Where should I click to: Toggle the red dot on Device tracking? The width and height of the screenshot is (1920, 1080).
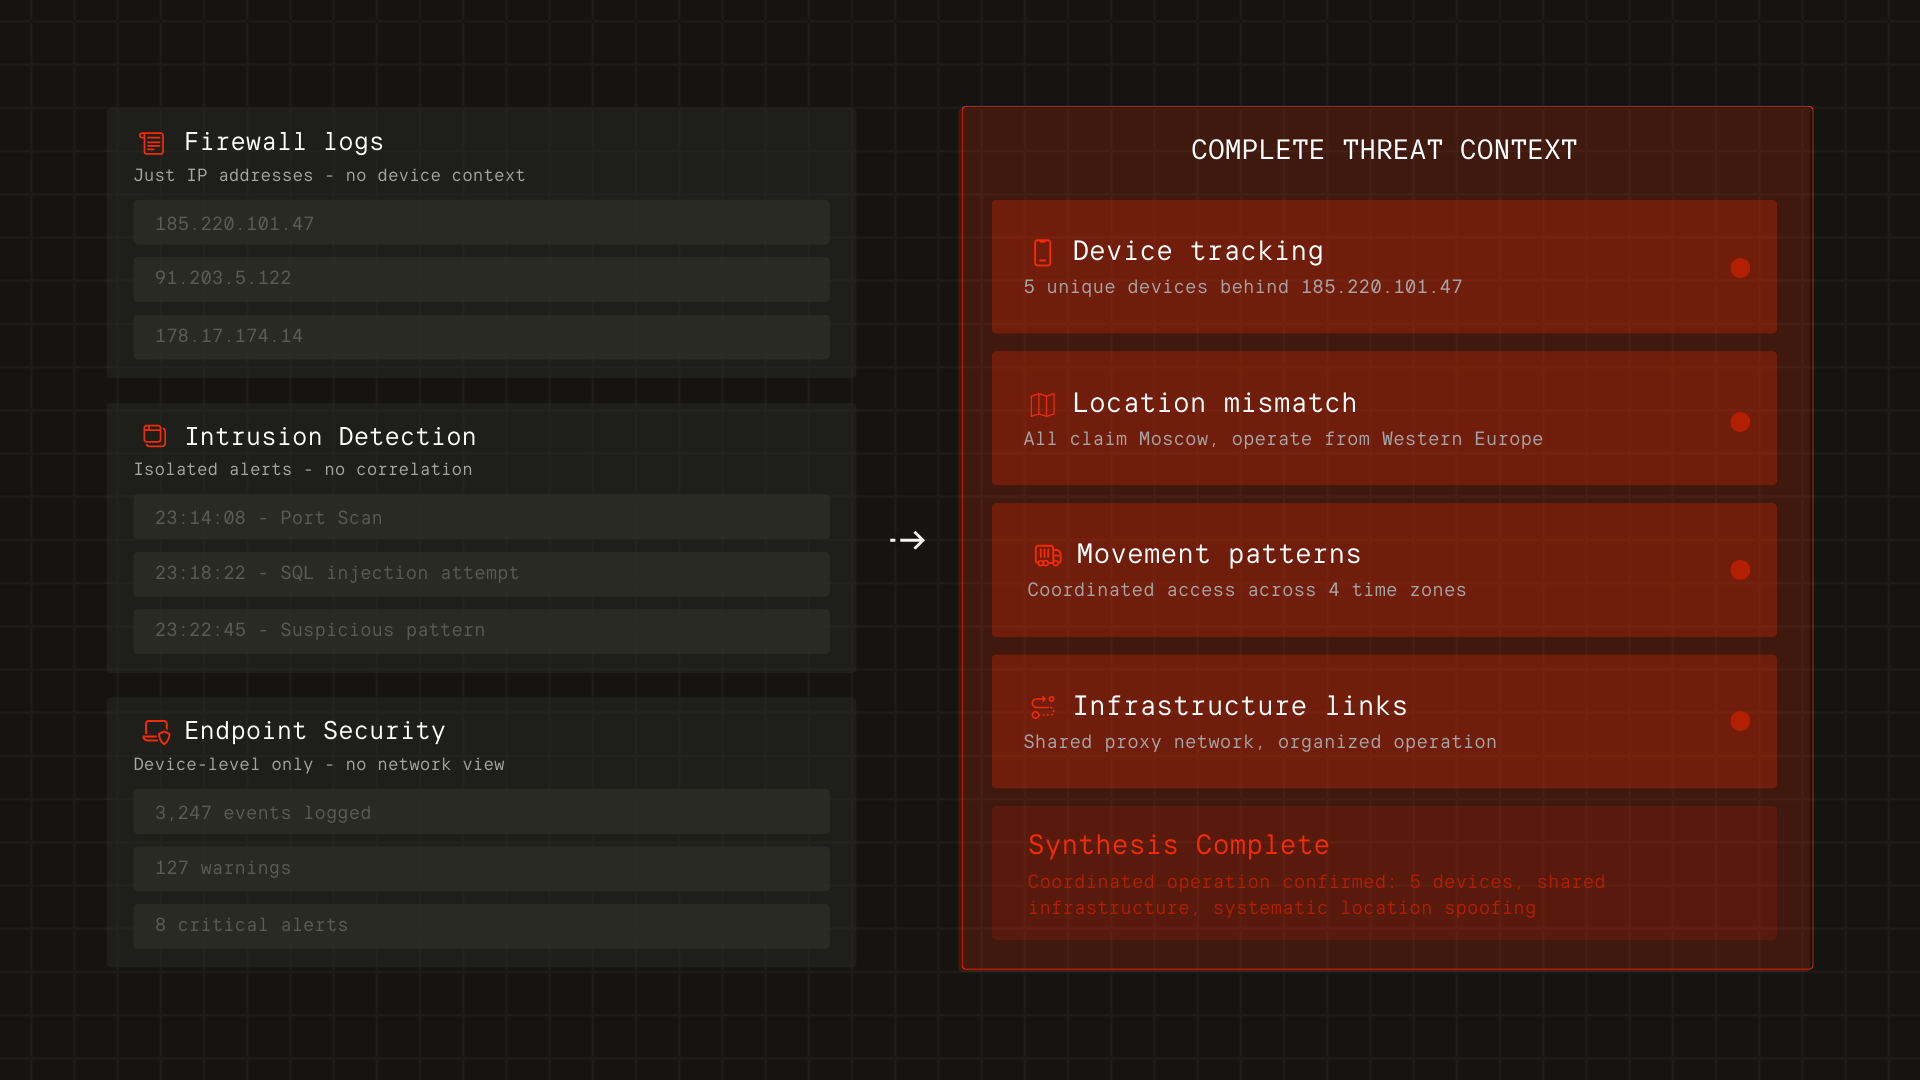[x=1740, y=268]
